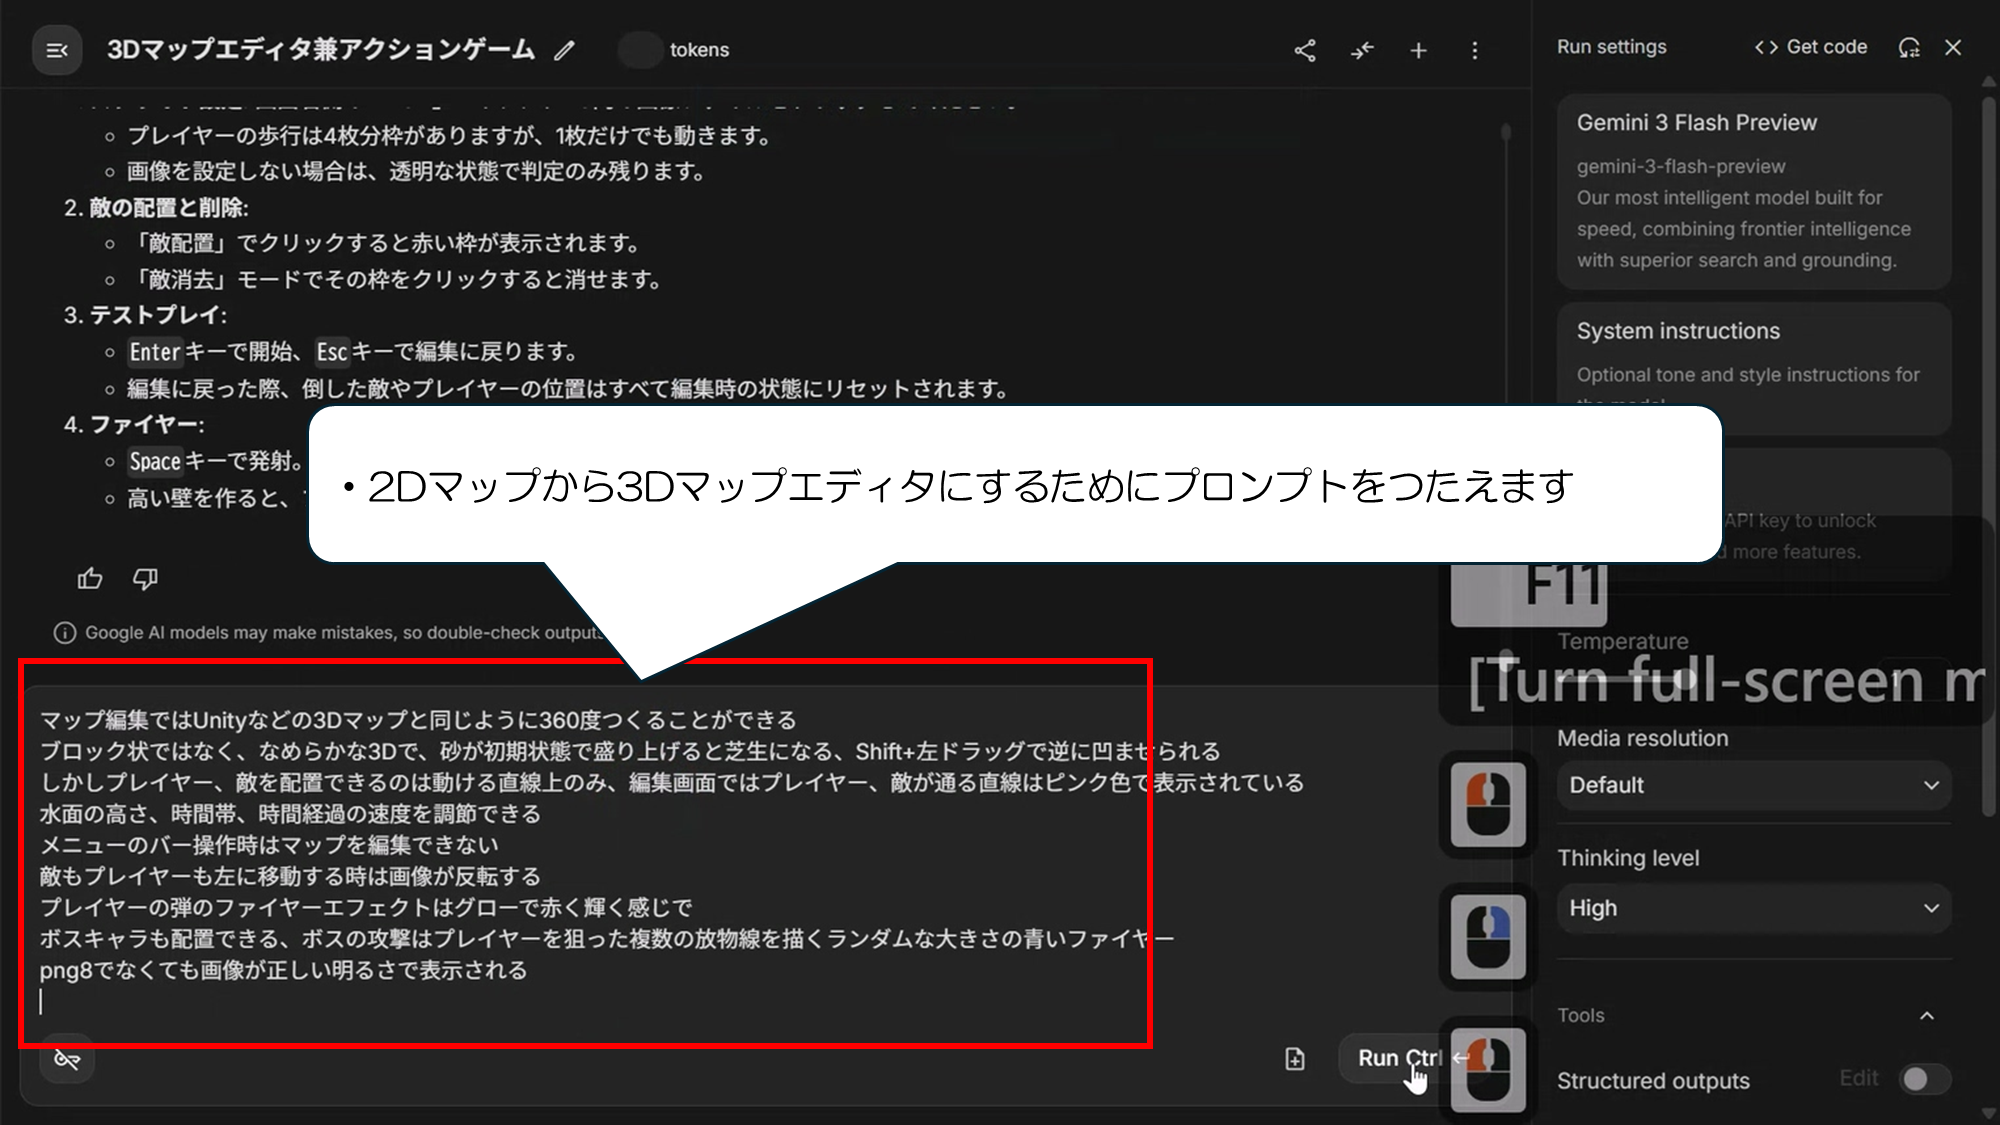Click the Media resolution label
The width and height of the screenshot is (2000, 1125).
(1643, 738)
